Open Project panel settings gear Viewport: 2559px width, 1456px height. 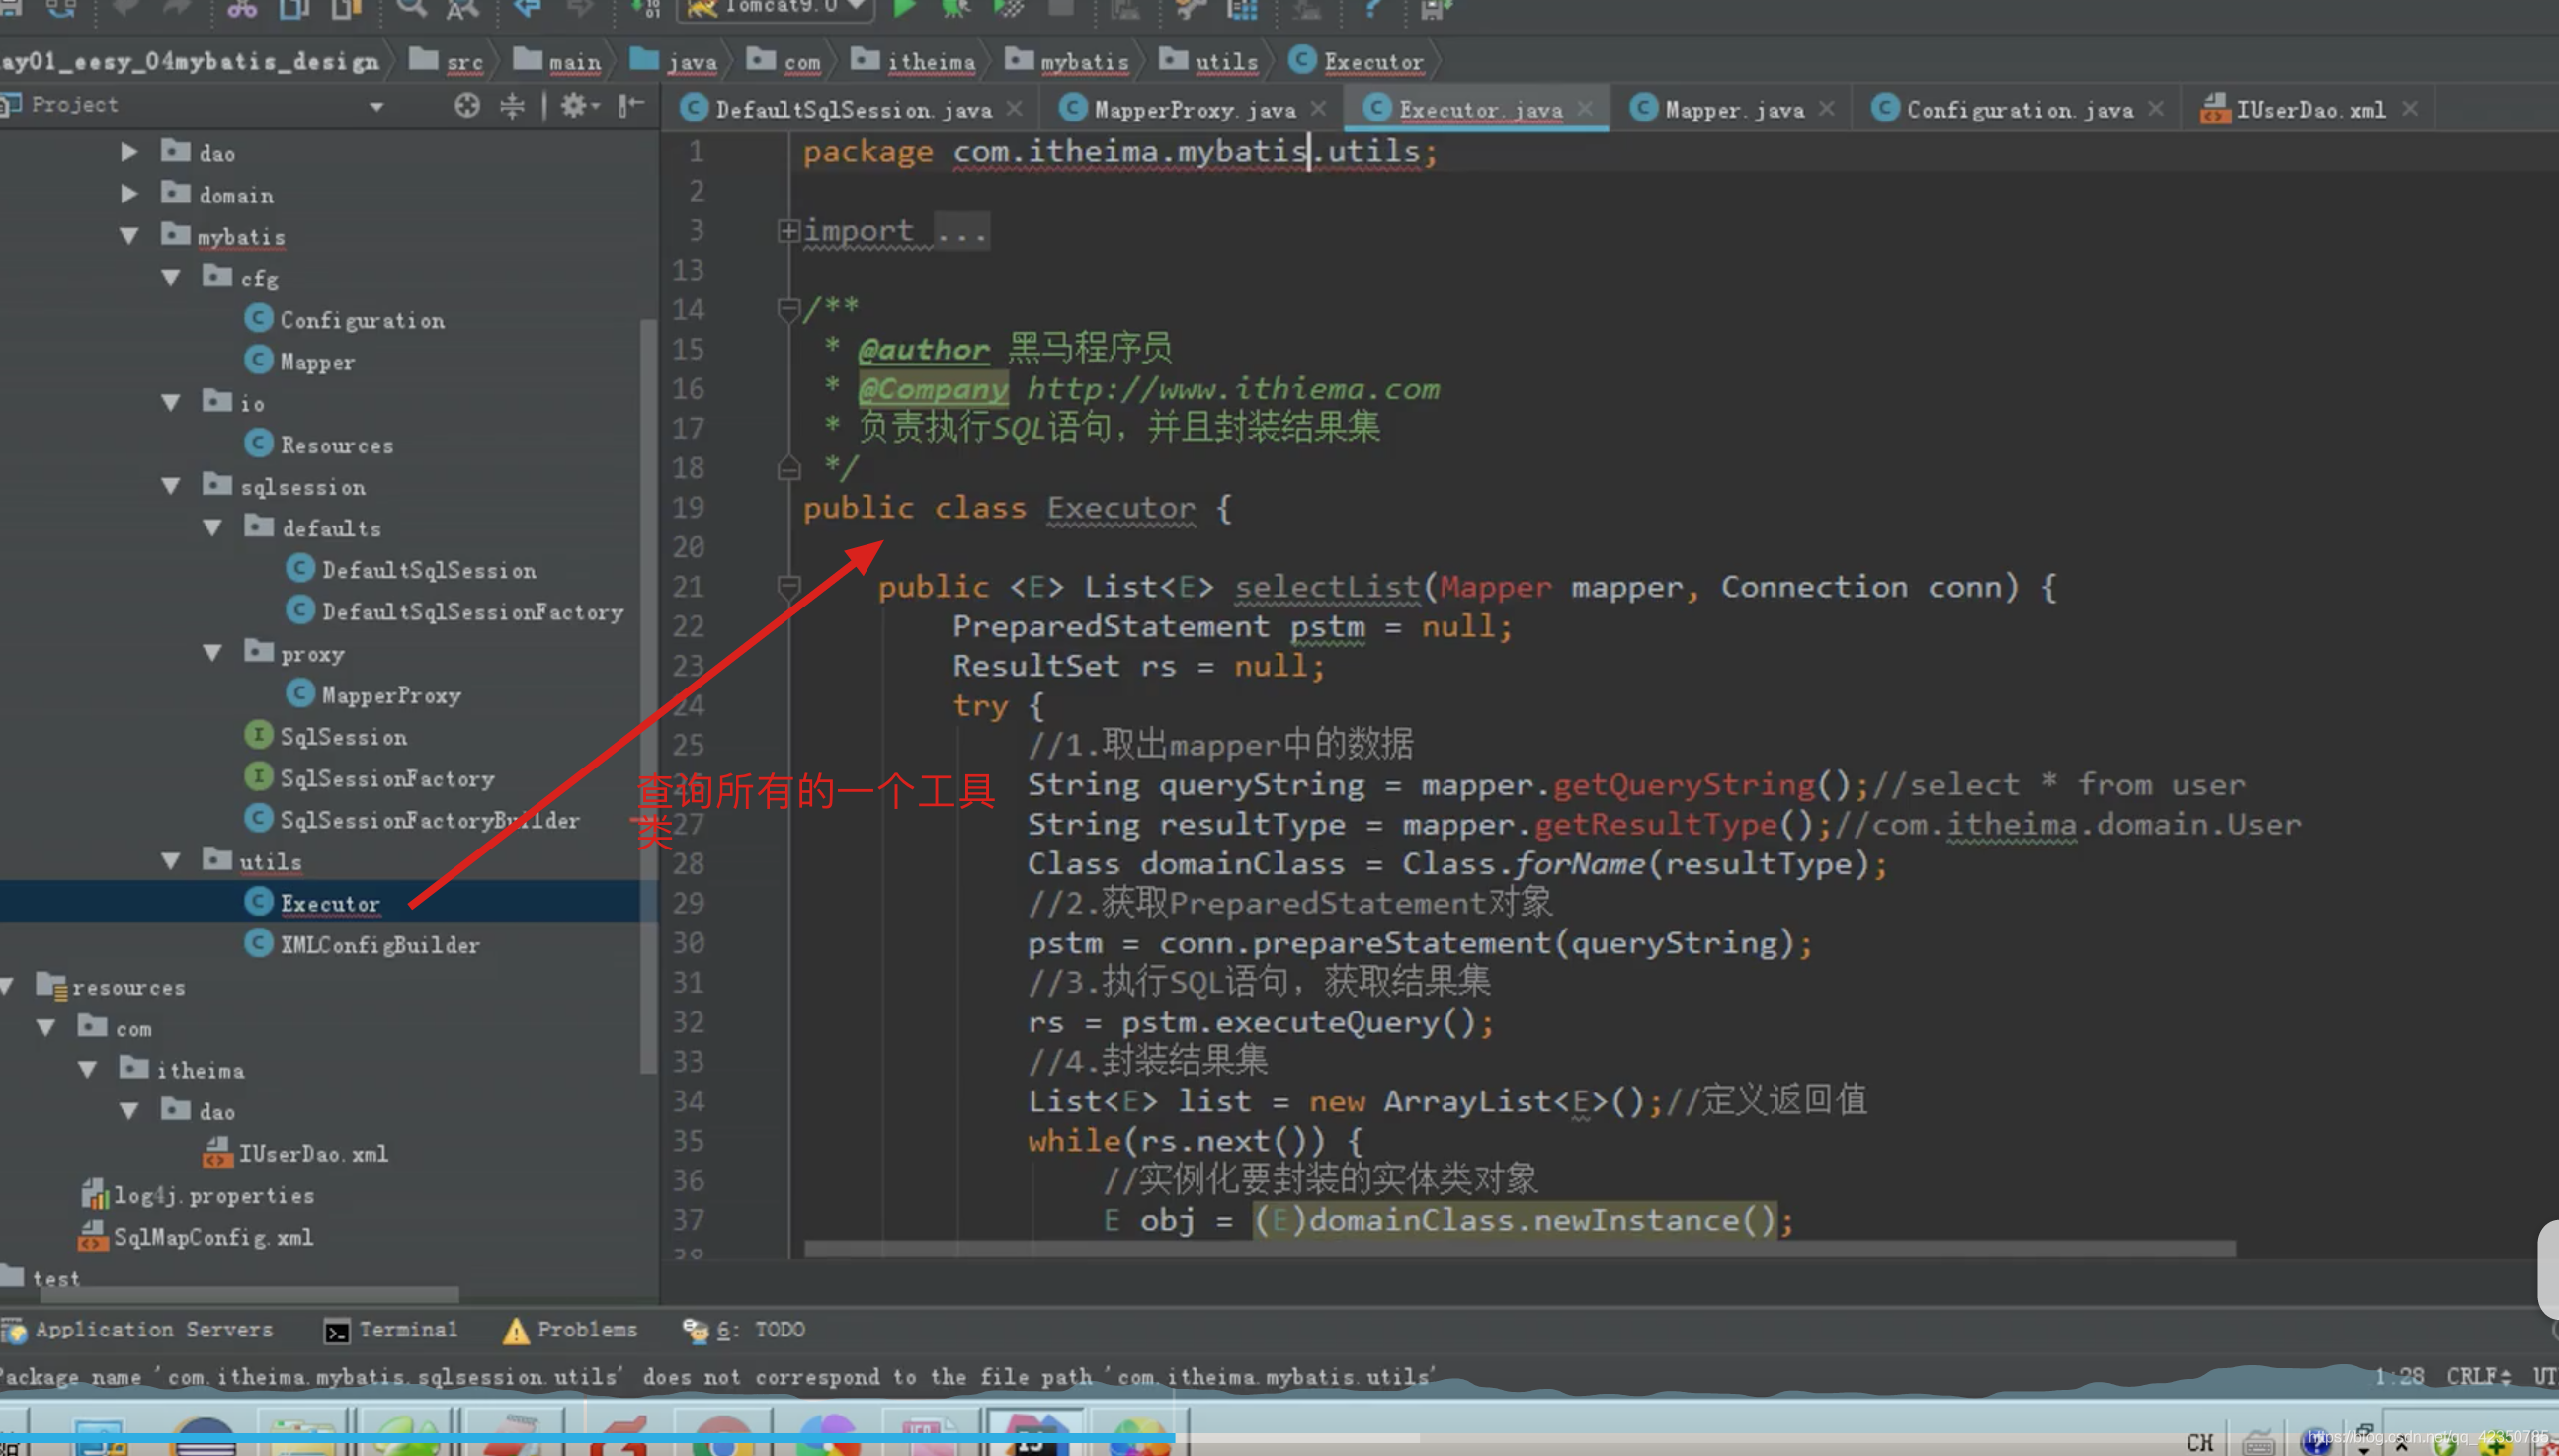coord(578,105)
